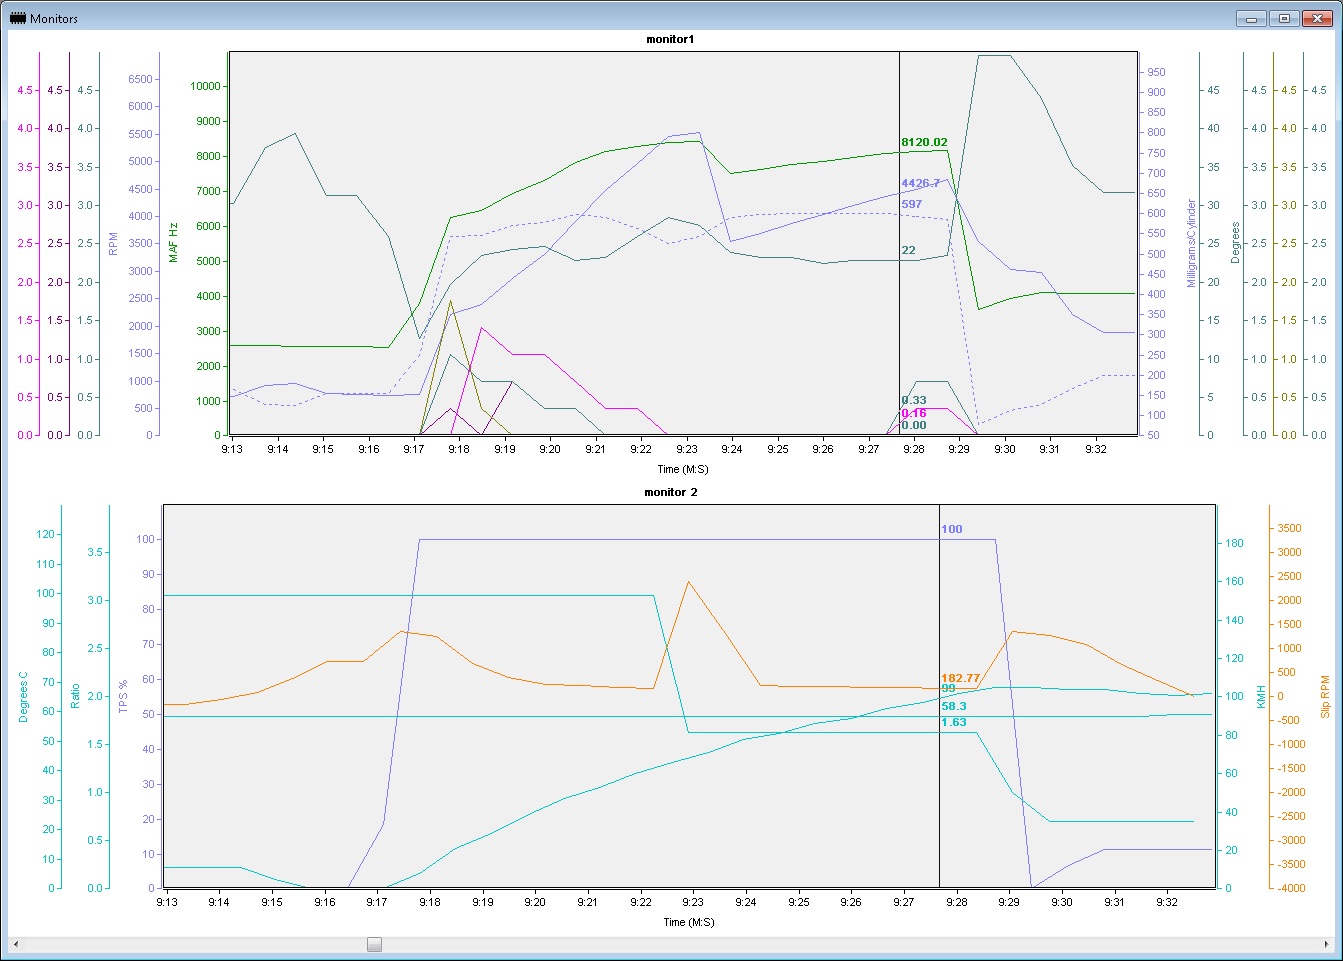Click the scrollbar's left arrow
The width and height of the screenshot is (1343, 961).
pos(15,944)
